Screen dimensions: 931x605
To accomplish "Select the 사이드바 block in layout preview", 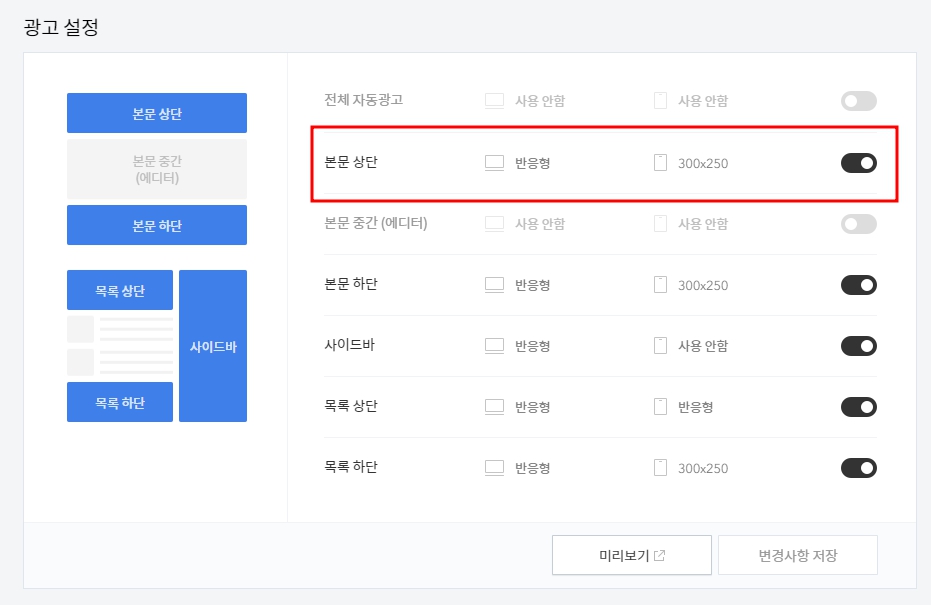I will click(x=213, y=345).
